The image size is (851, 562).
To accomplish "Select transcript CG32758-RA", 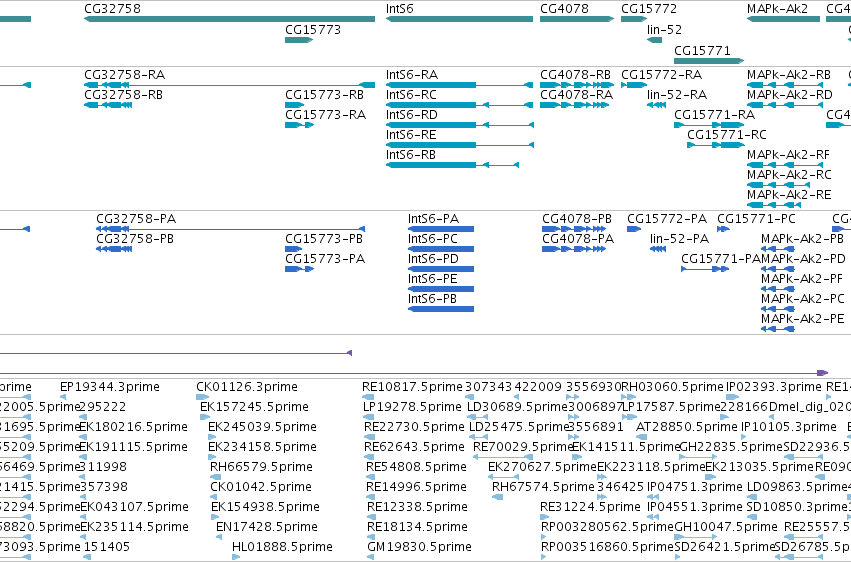I will point(230,85).
